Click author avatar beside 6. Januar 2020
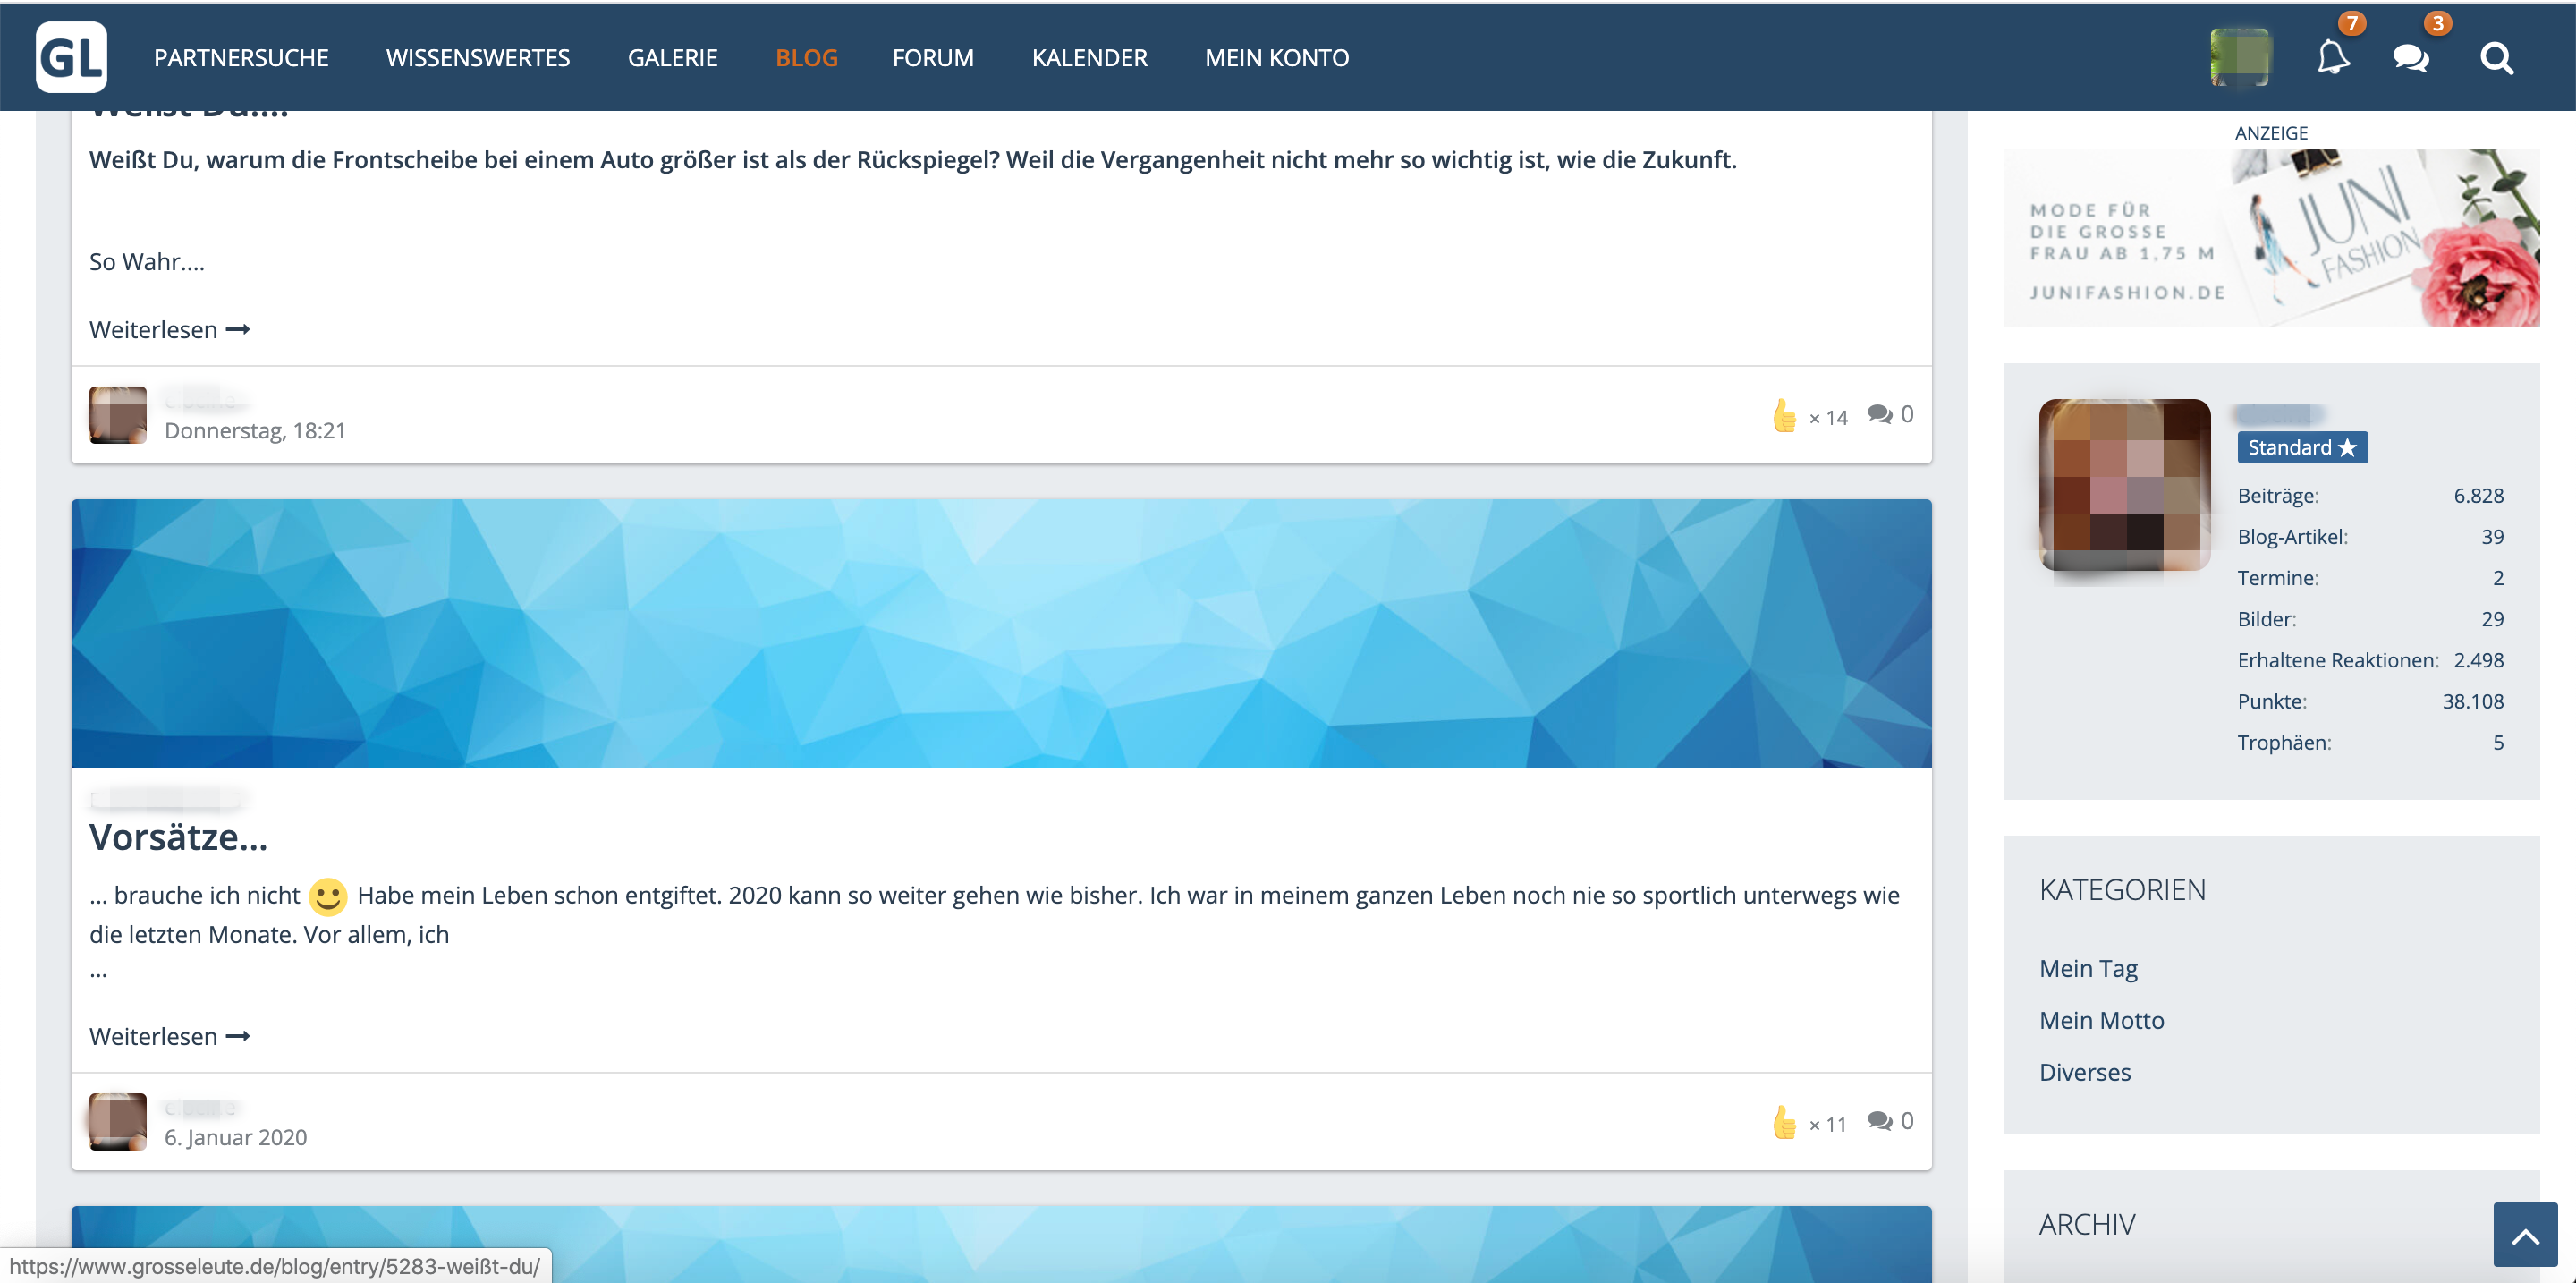 118,1122
